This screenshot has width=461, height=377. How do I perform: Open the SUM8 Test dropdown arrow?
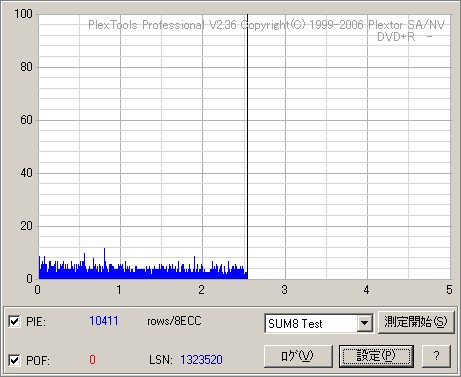364,323
